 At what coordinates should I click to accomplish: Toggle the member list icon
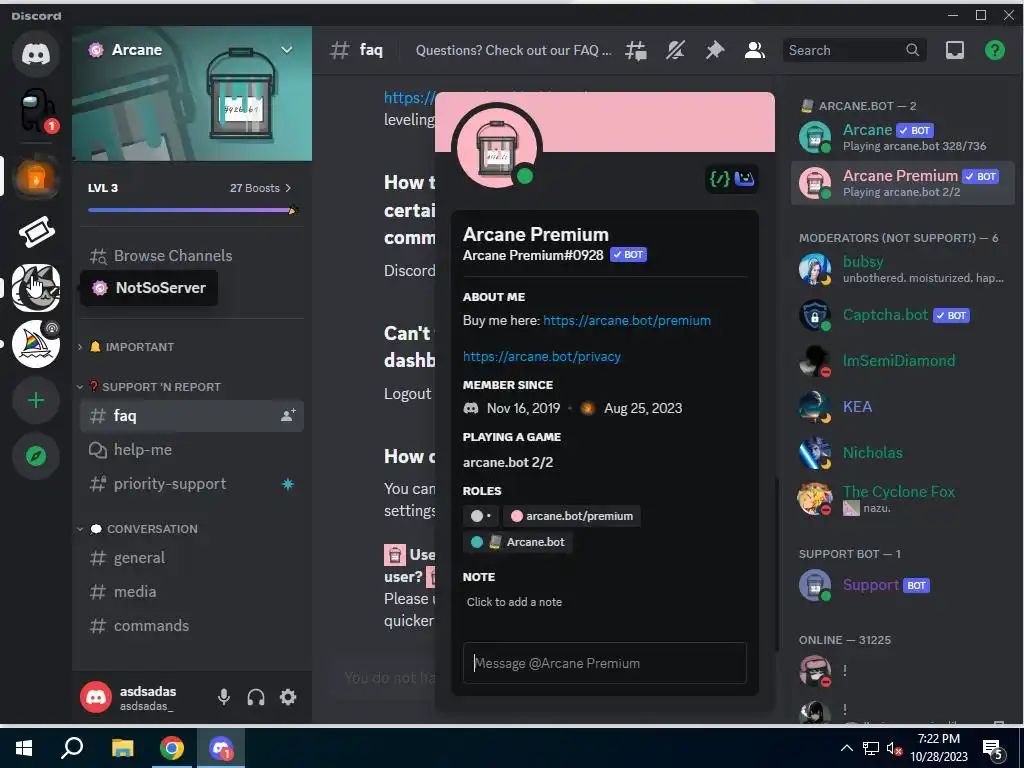pos(754,50)
